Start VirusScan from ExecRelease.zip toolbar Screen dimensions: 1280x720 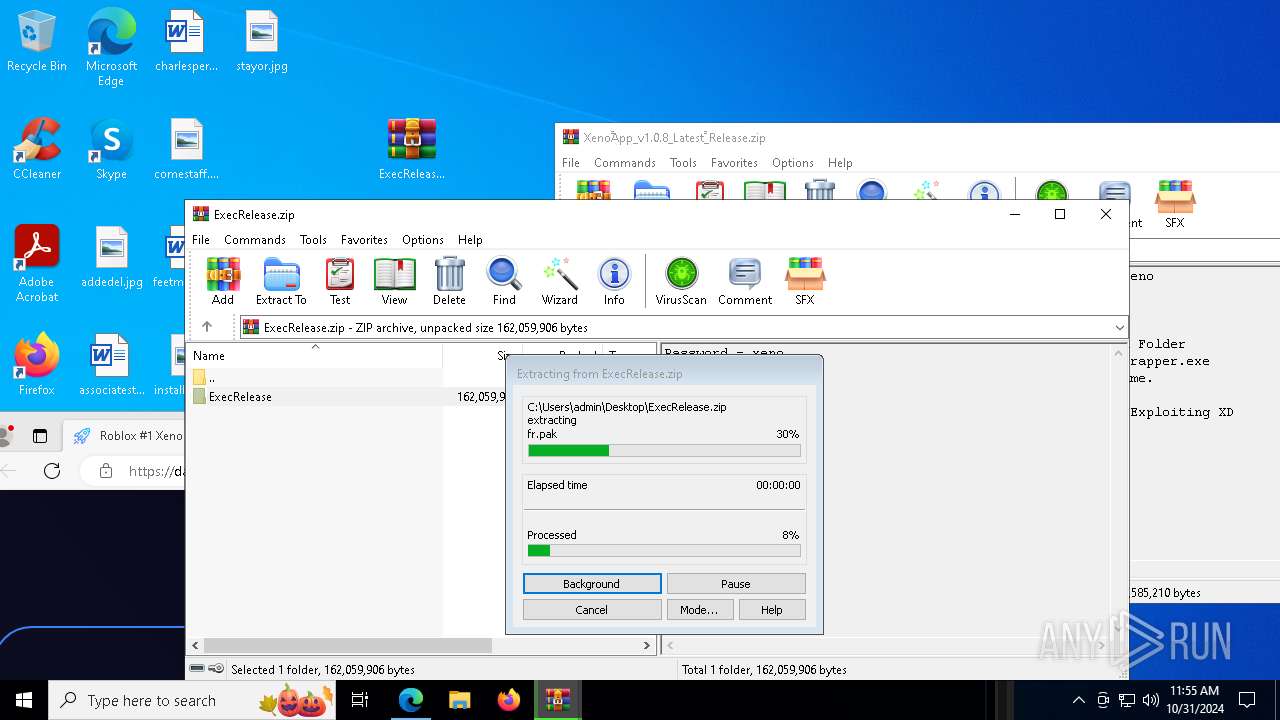681,281
